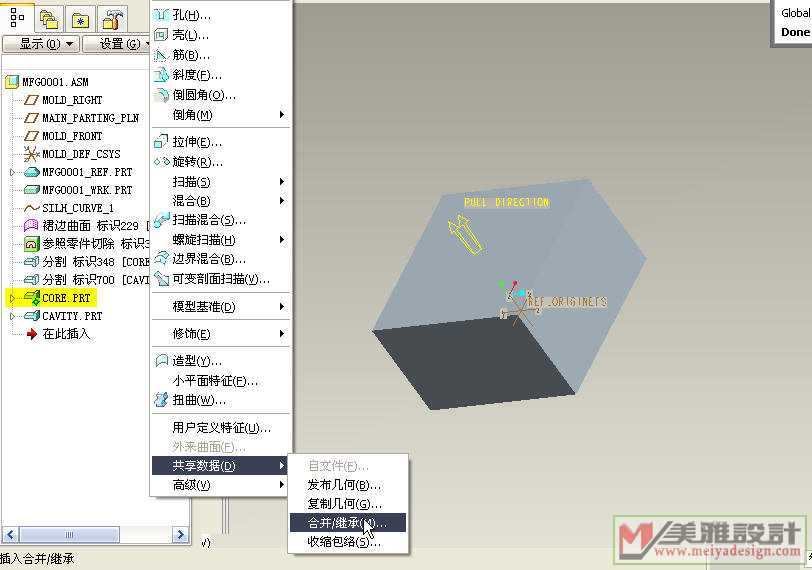Click the SILH_CURVE_1 curve icon
812x570 pixels.
[x=32, y=208]
